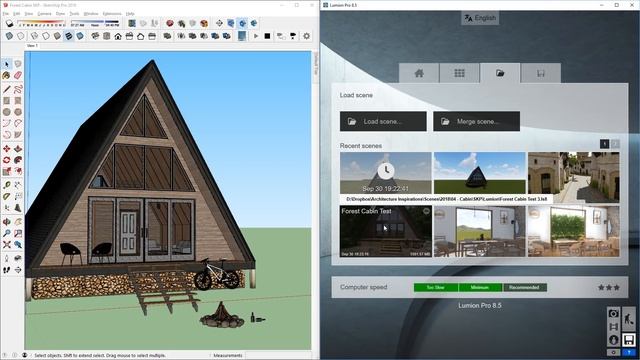Adjust the shadow time slider in SketchUp
The height and width of the screenshot is (360, 640).
coord(94,23)
